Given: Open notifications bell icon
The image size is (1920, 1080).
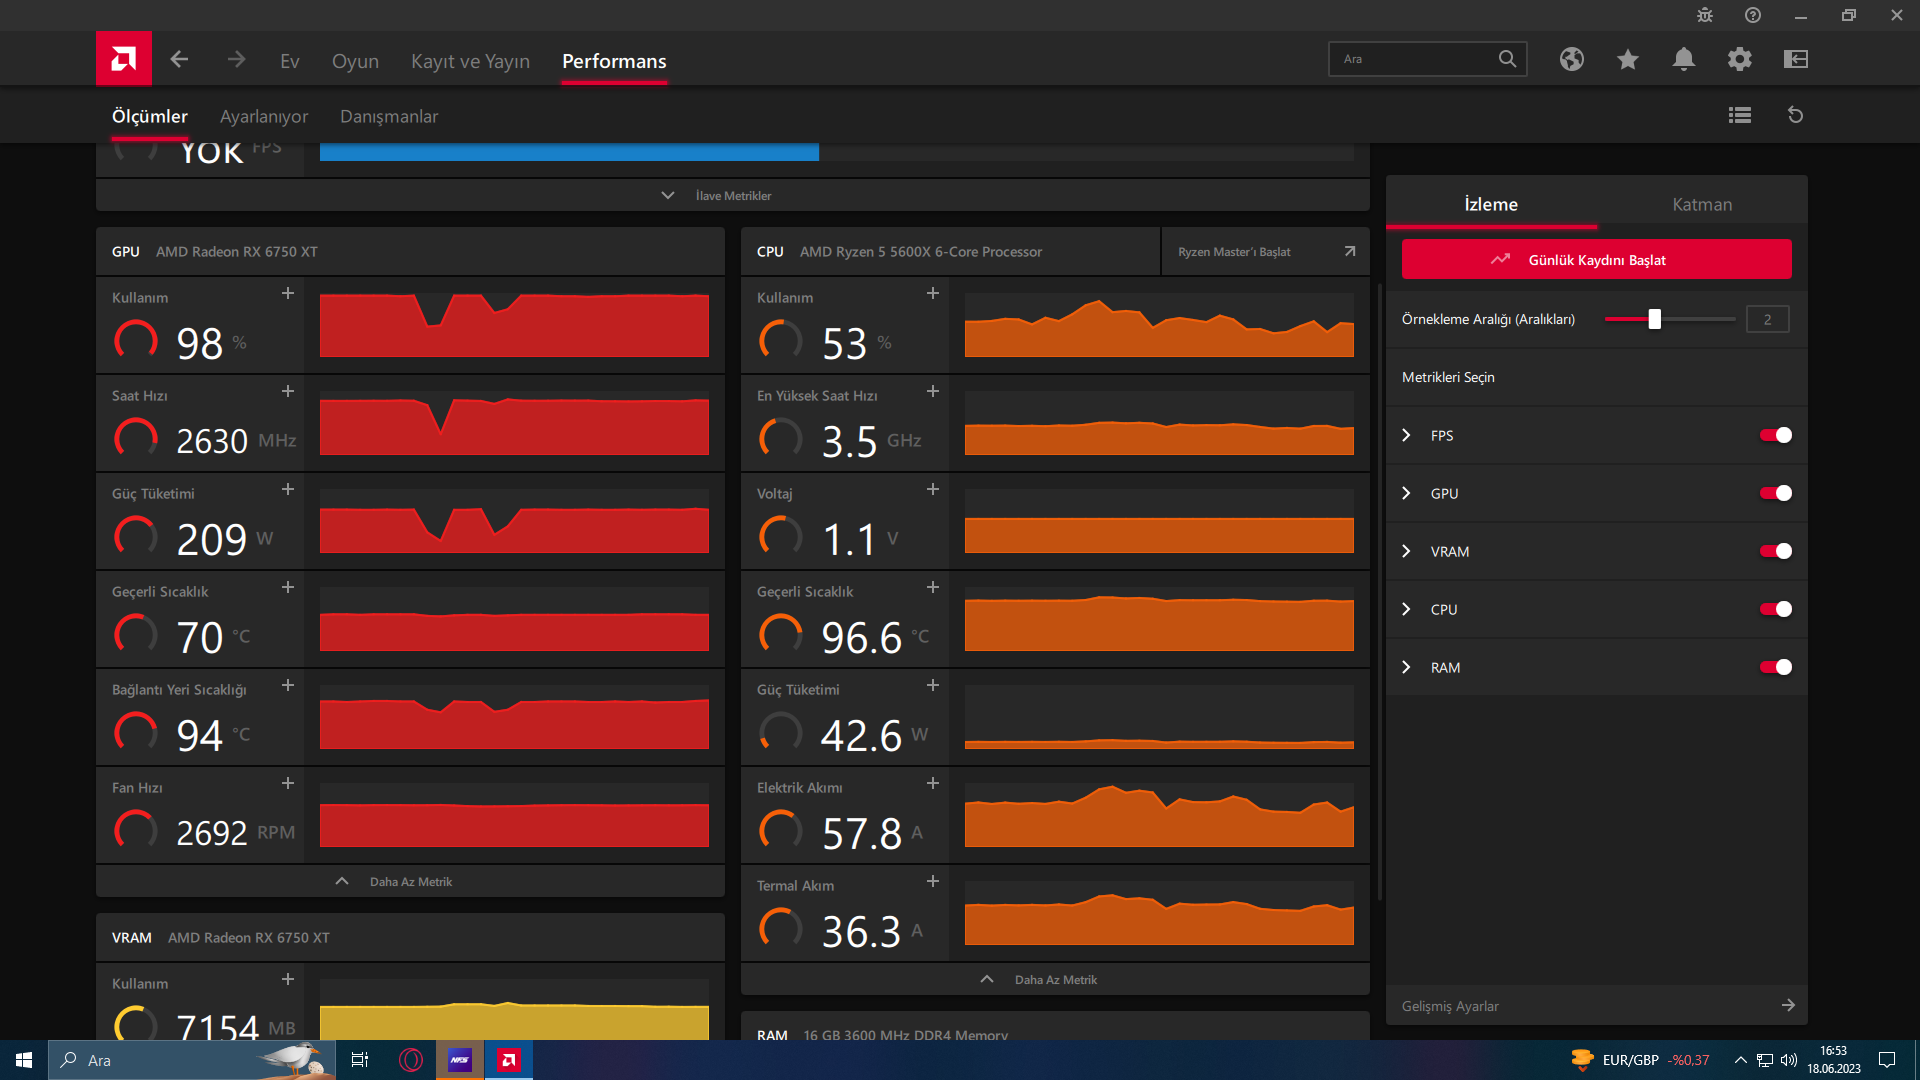Looking at the screenshot, I should pos(1683,59).
